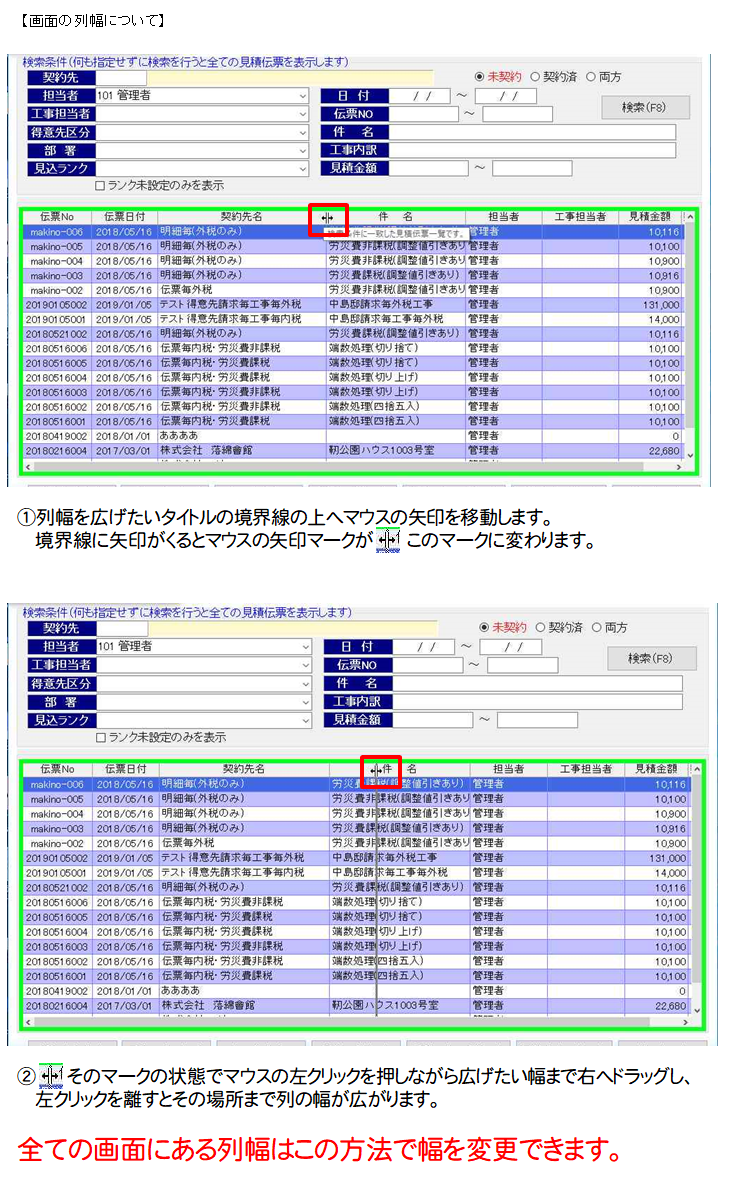Click the resize cursor icon in the step ② text
The height and width of the screenshot is (1193, 734).
(x=51, y=1076)
